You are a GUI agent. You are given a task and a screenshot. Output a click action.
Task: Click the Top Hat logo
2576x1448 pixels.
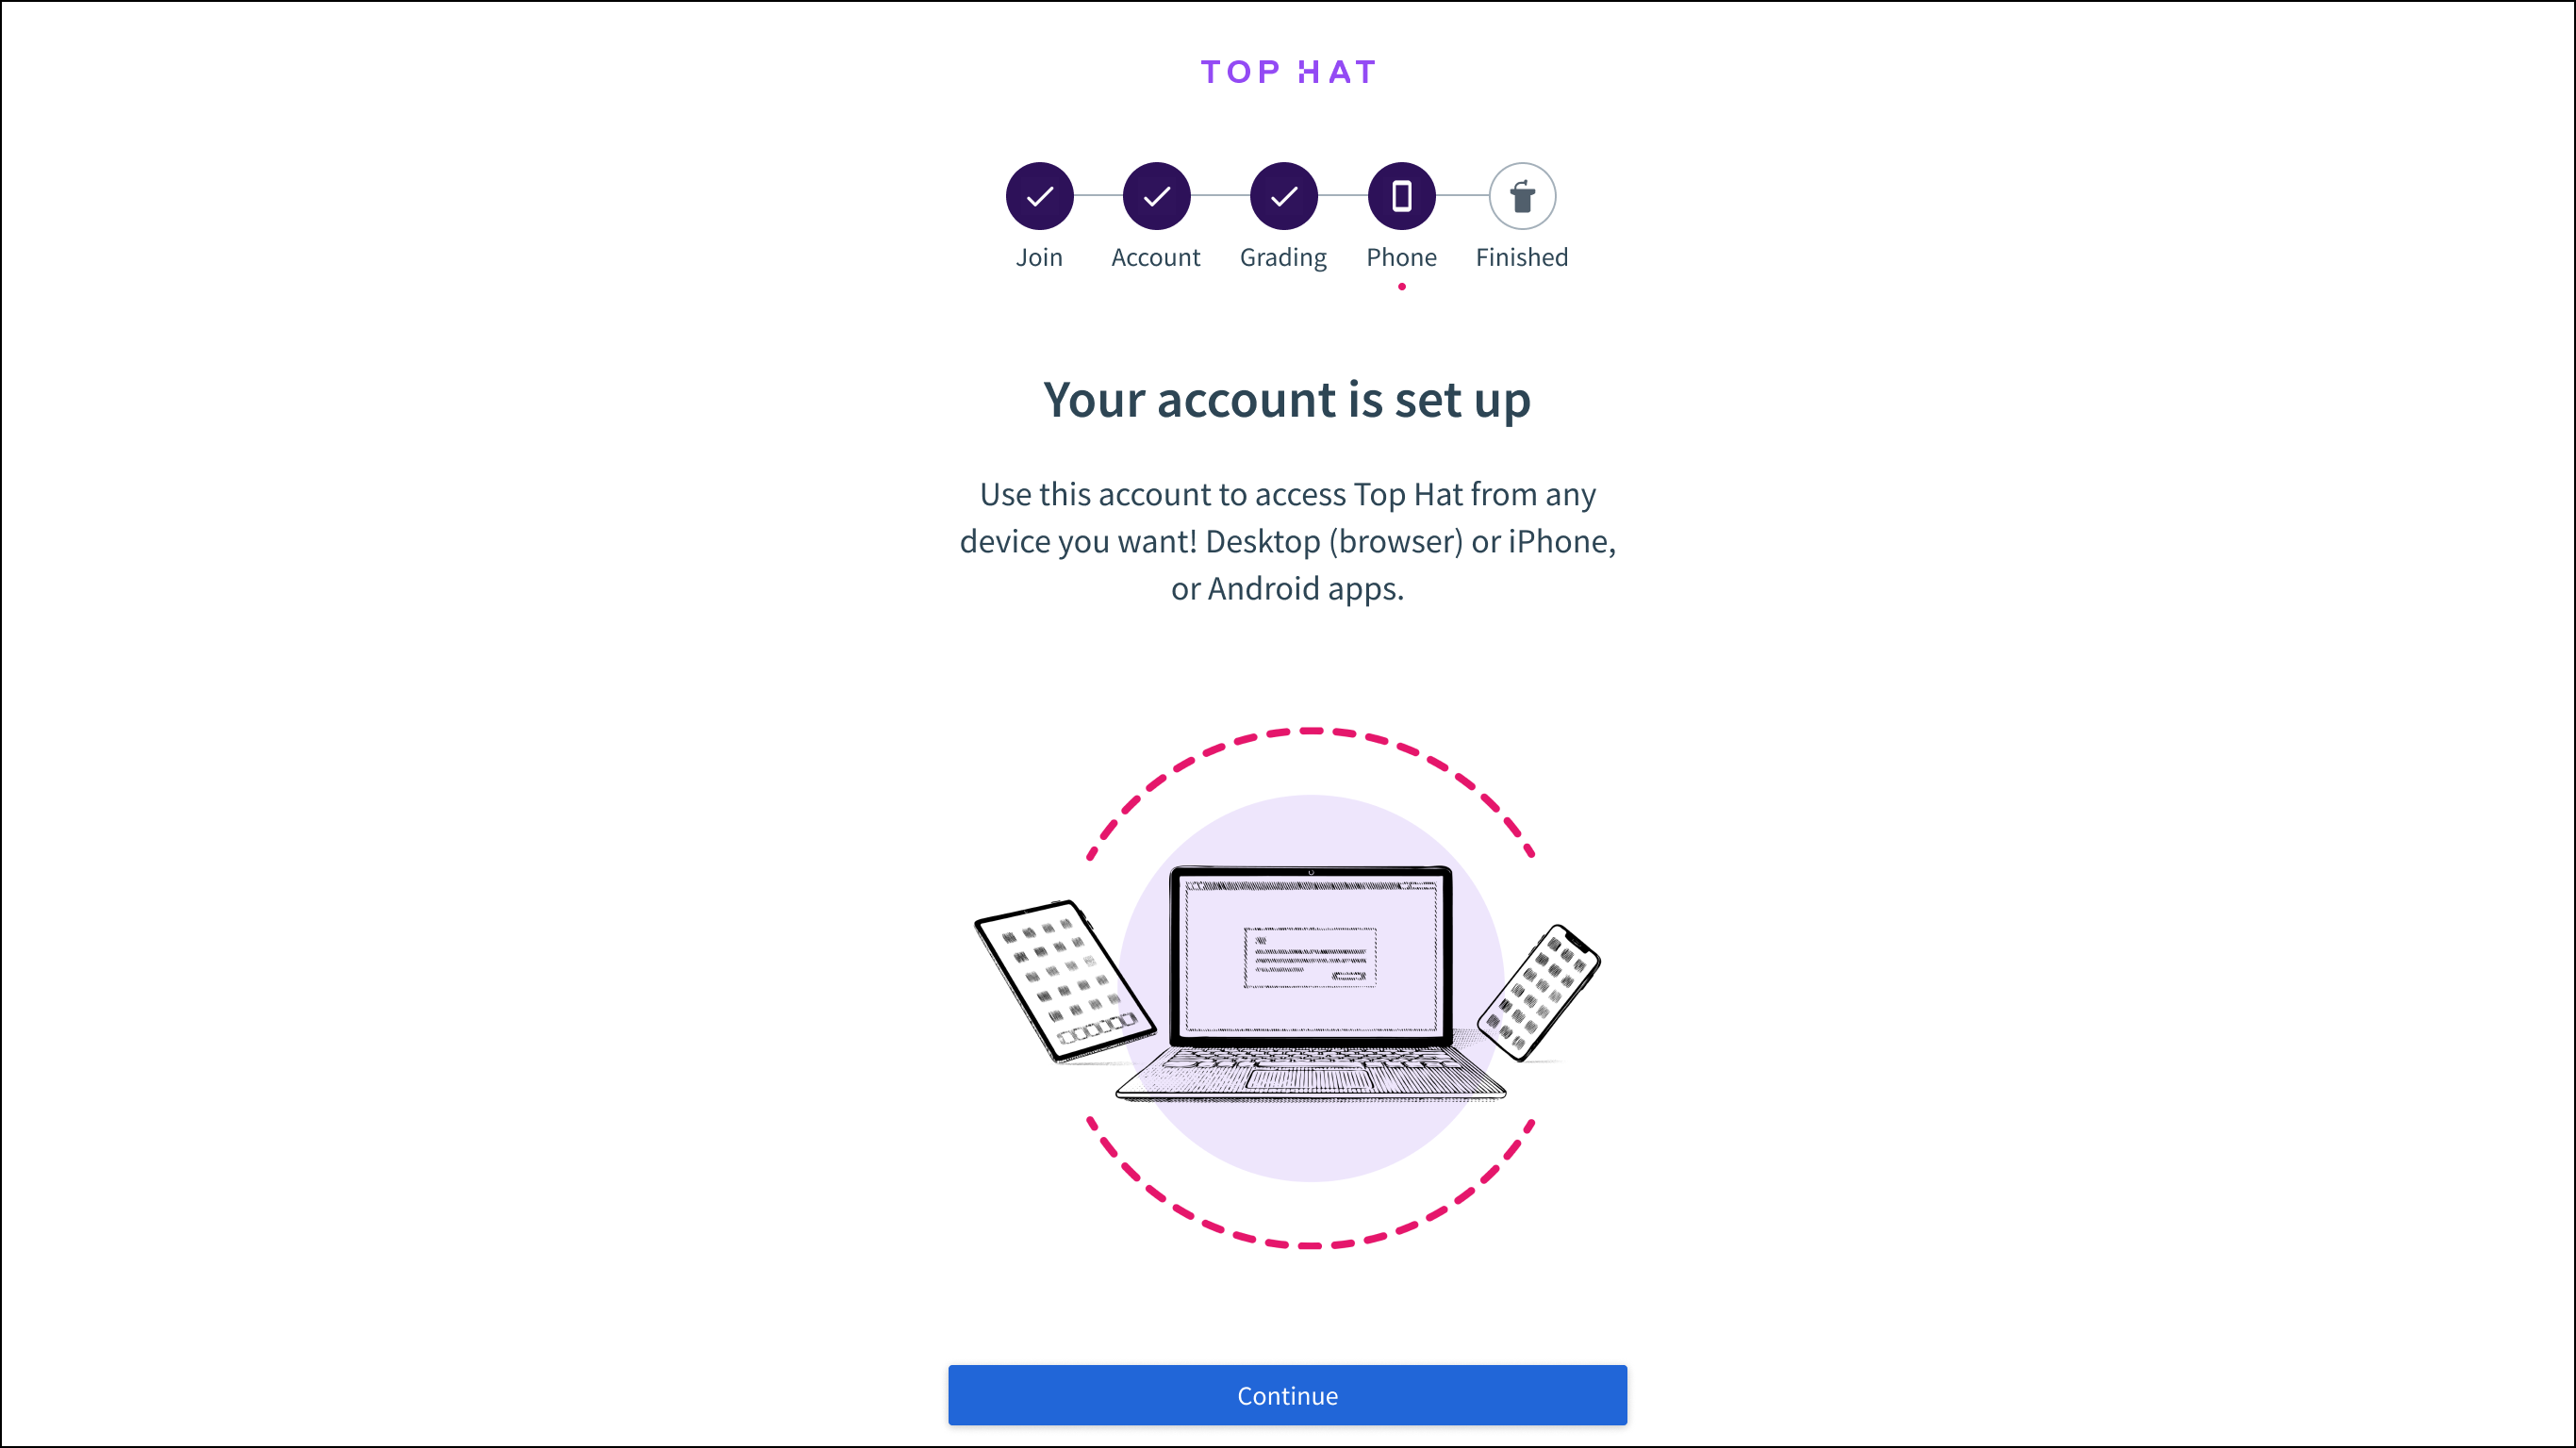(1288, 72)
